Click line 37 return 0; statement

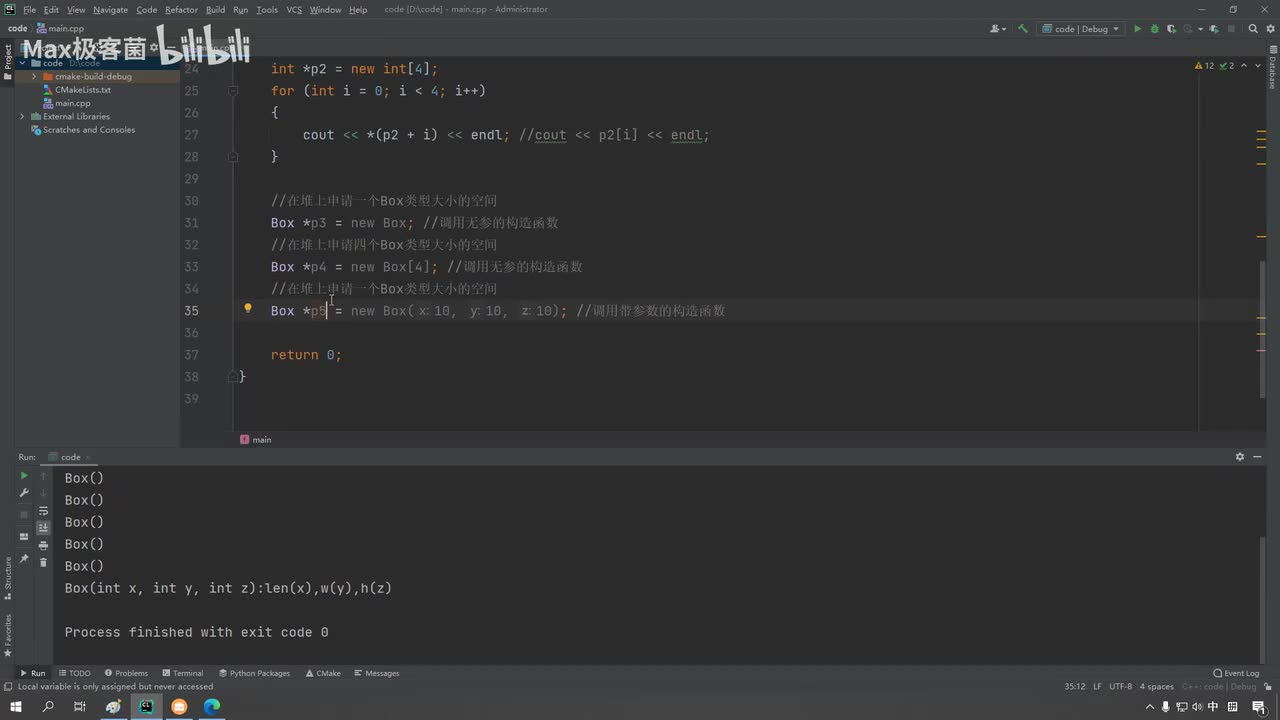click(x=306, y=355)
